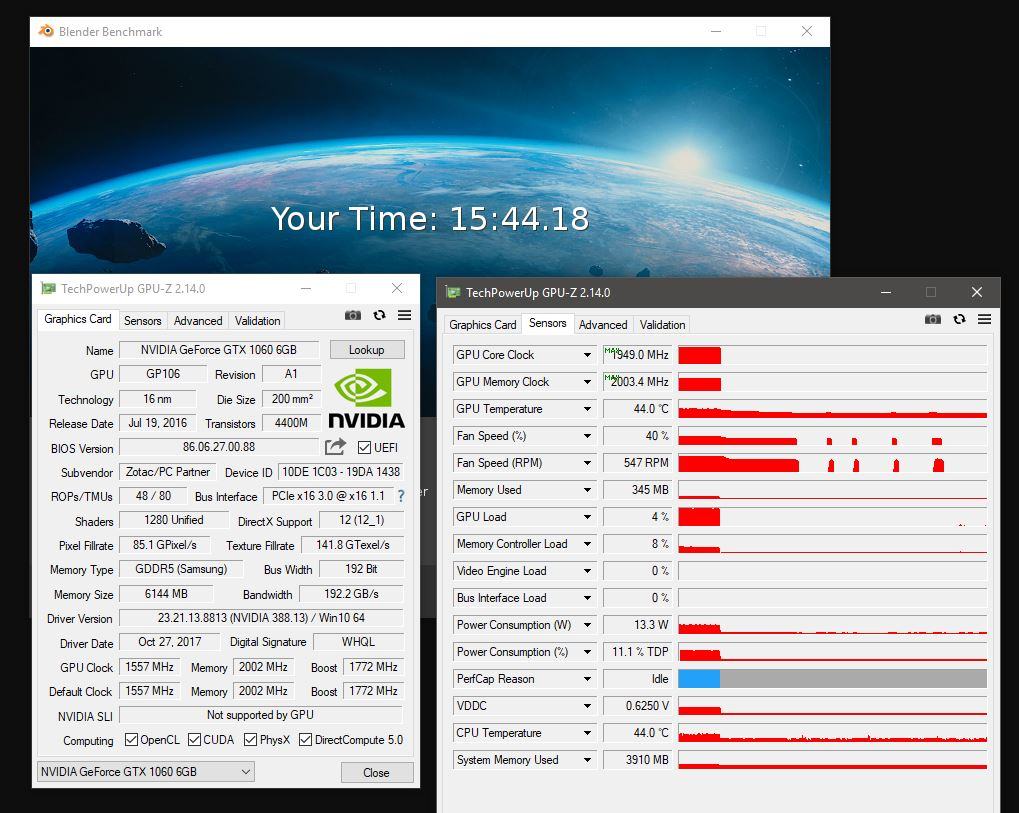Open Validation tab in the Graphics Card window
Screen dimensions: 1019x813
[x=257, y=320]
